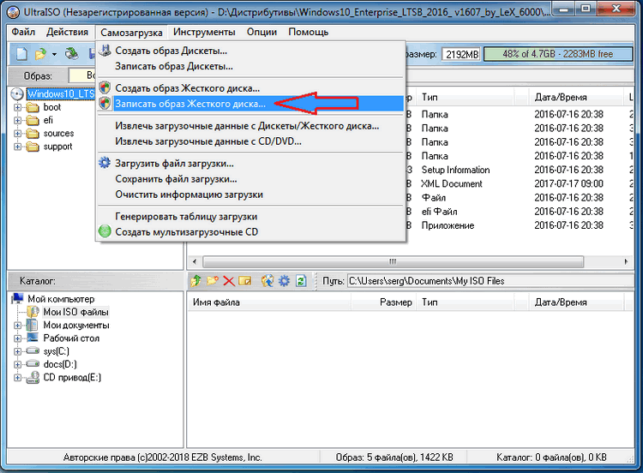This screenshot has height=473, width=643.
Task: Select the sources folder in image tree
Action: (59, 134)
